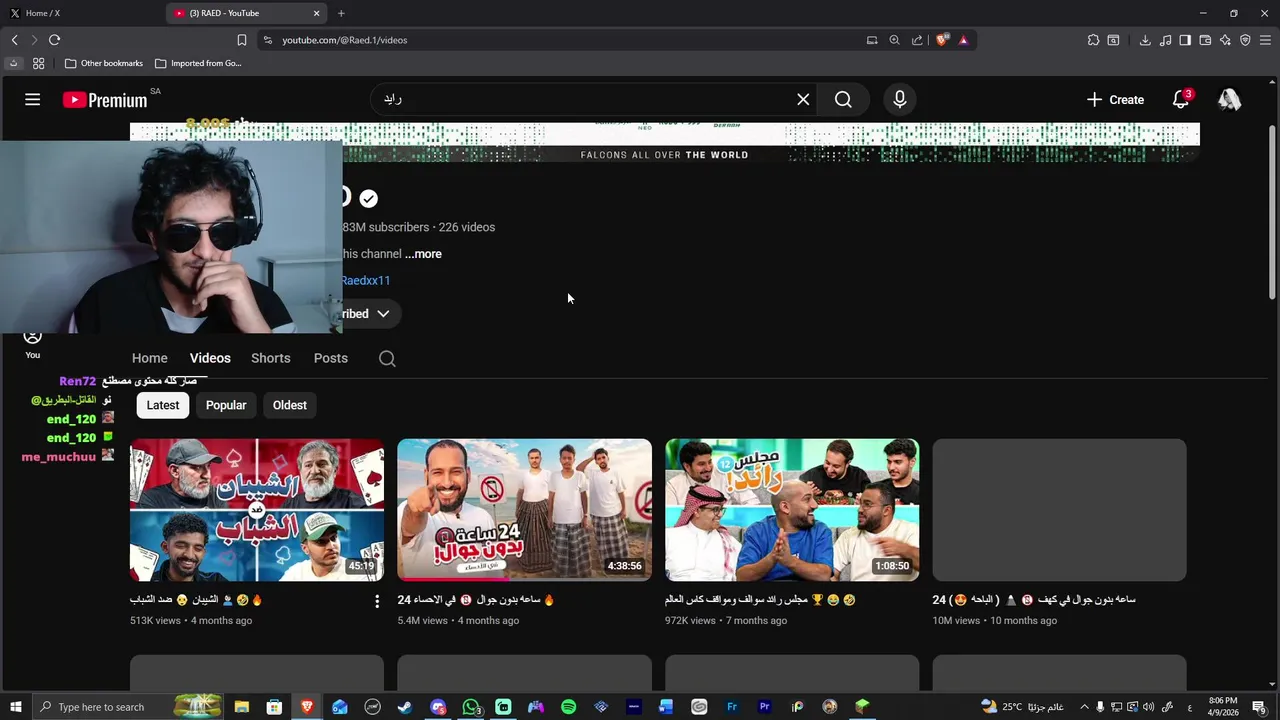1280x720 pixels.
Task: Open the Other bookmarks folder
Action: [104, 63]
